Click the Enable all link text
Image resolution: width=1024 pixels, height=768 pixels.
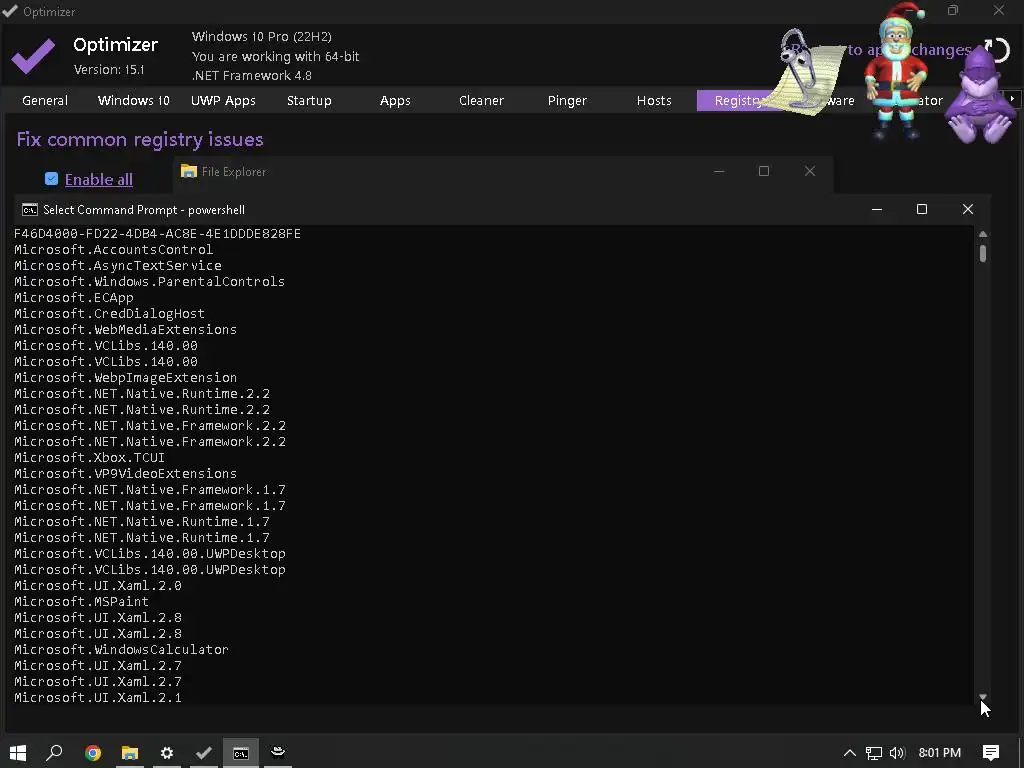coord(99,180)
